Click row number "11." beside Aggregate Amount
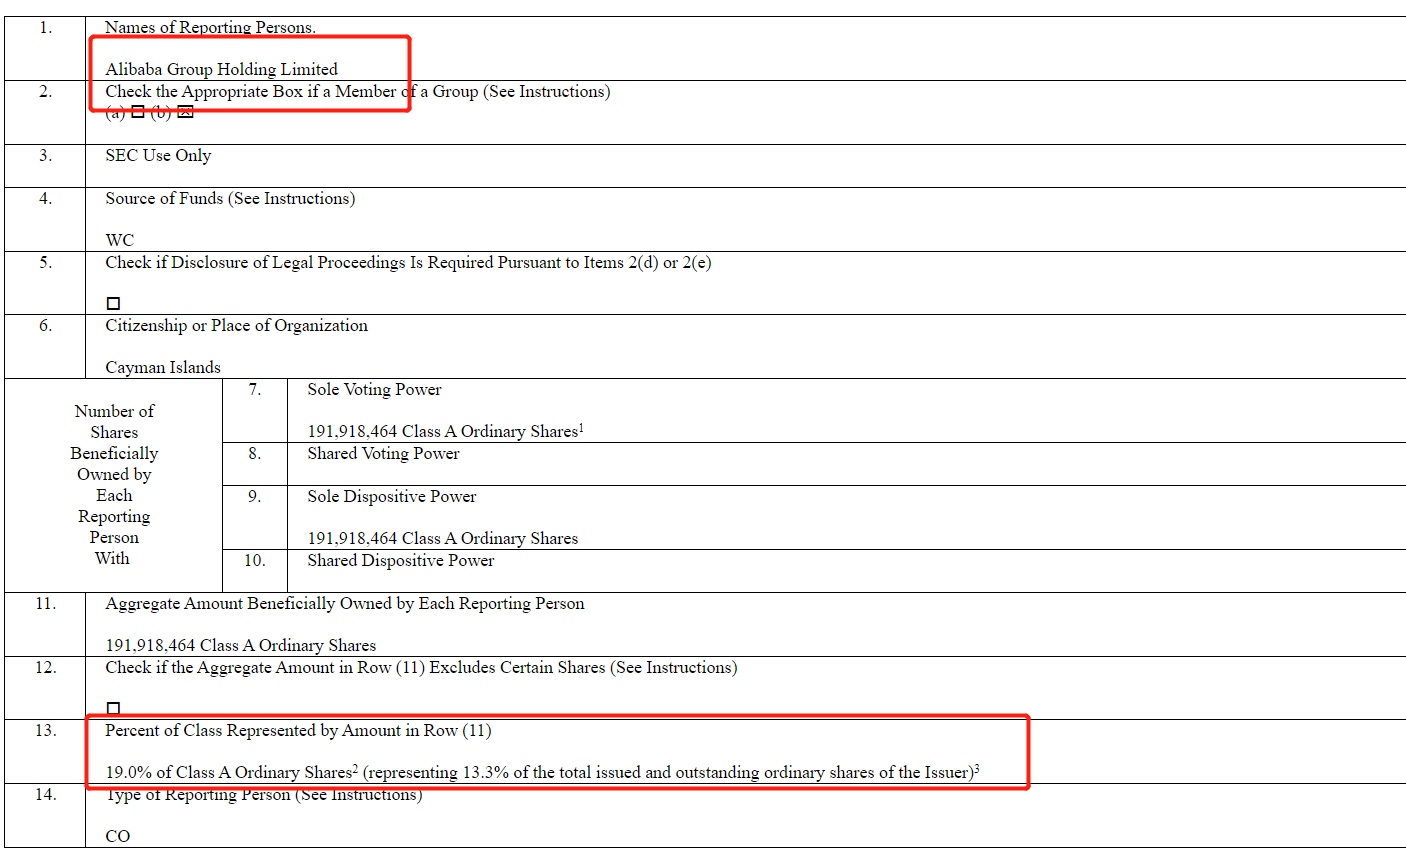The height and width of the screenshot is (857, 1406). coord(45,604)
